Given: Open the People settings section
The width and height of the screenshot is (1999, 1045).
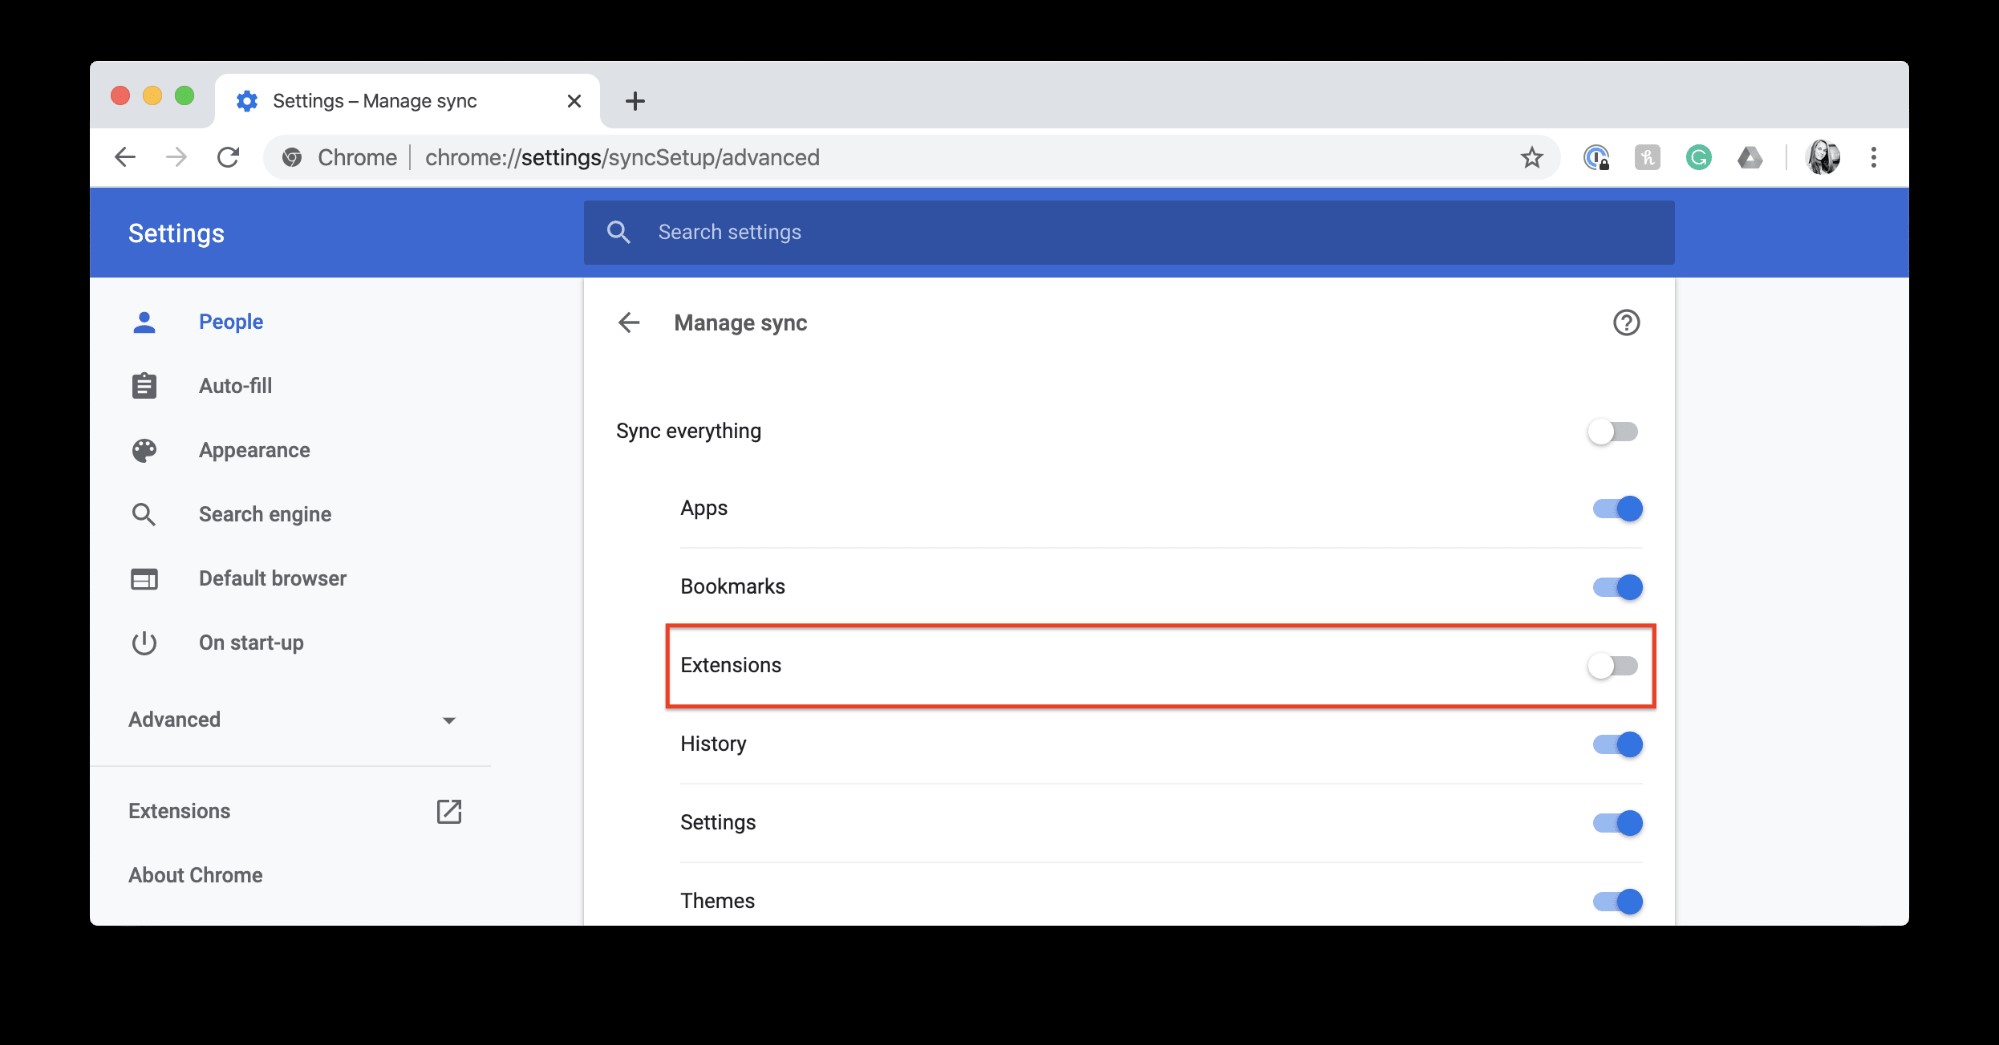Looking at the screenshot, I should (x=231, y=321).
